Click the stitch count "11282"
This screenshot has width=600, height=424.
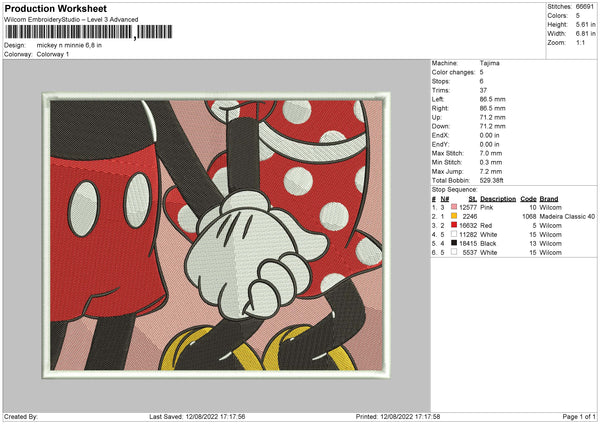(x=468, y=235)
